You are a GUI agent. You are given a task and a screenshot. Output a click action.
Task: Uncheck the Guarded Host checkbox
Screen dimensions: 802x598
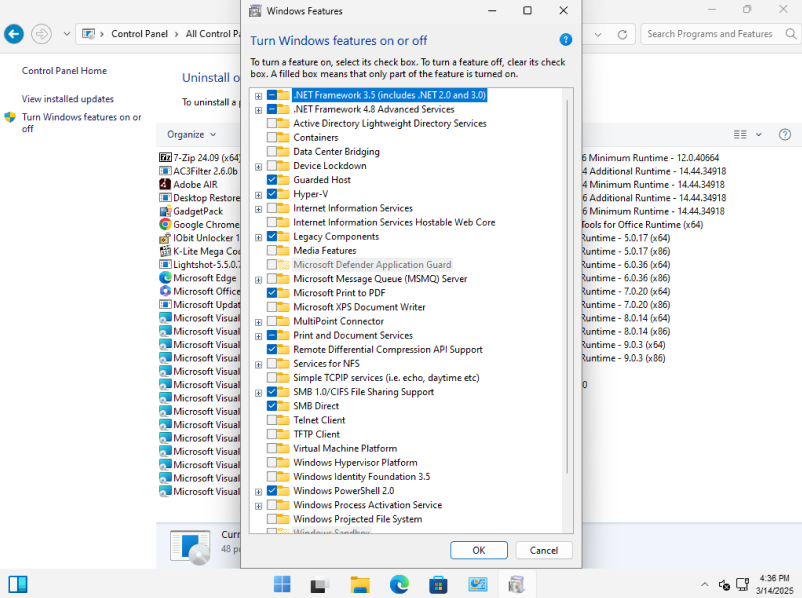[272, 180]
